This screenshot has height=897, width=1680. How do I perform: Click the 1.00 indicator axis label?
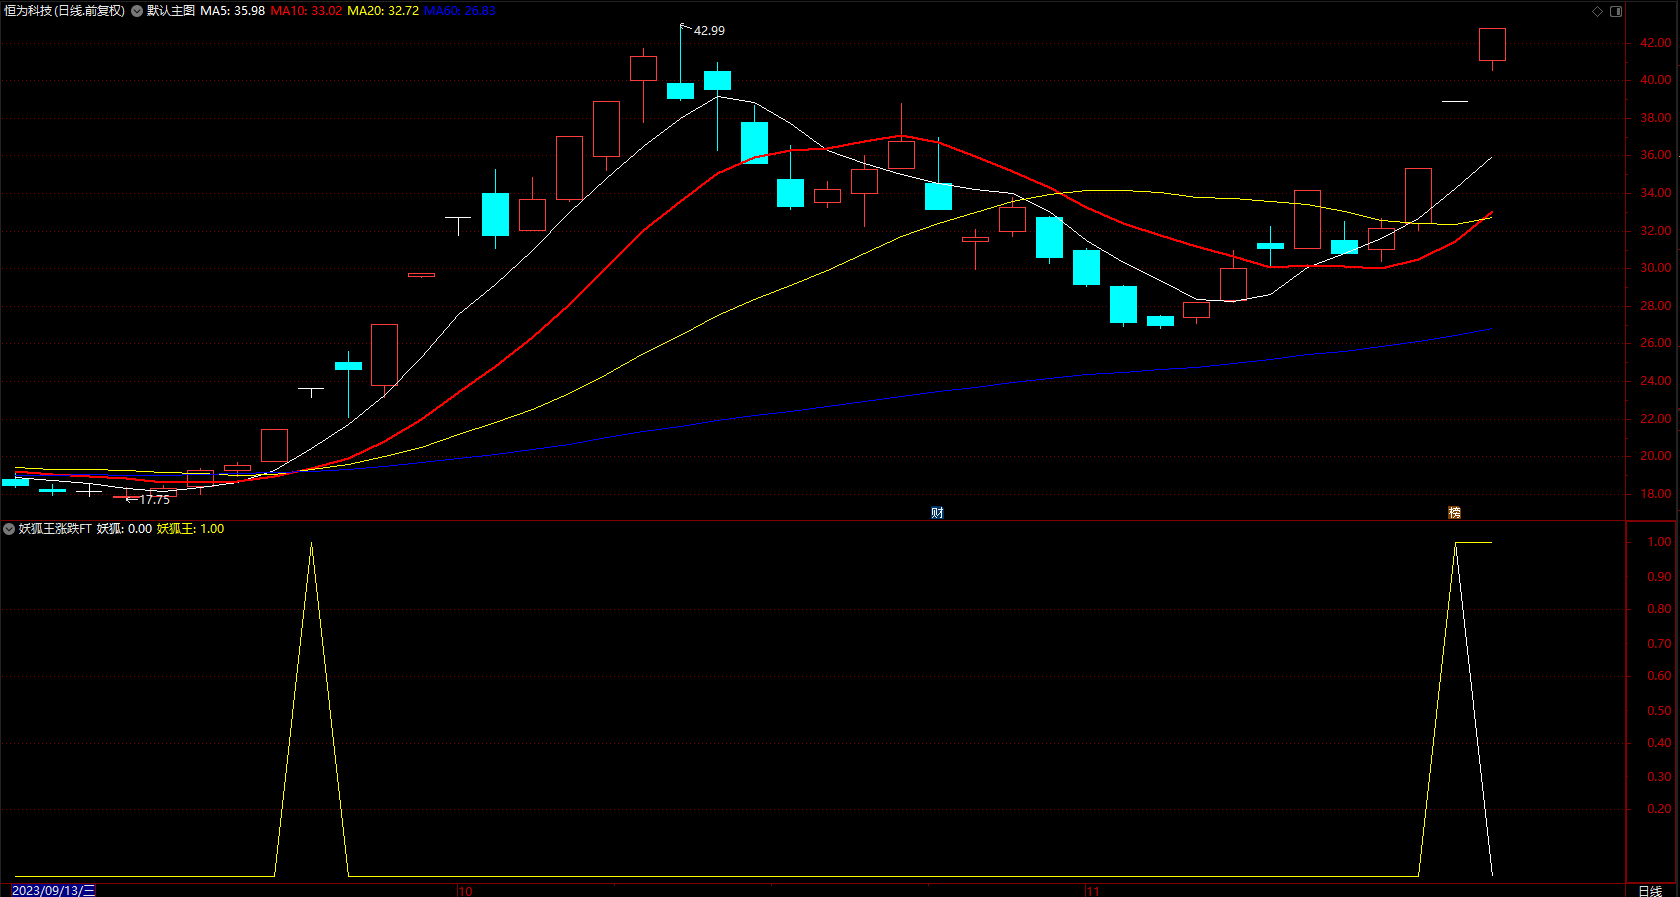point(1659,542)
